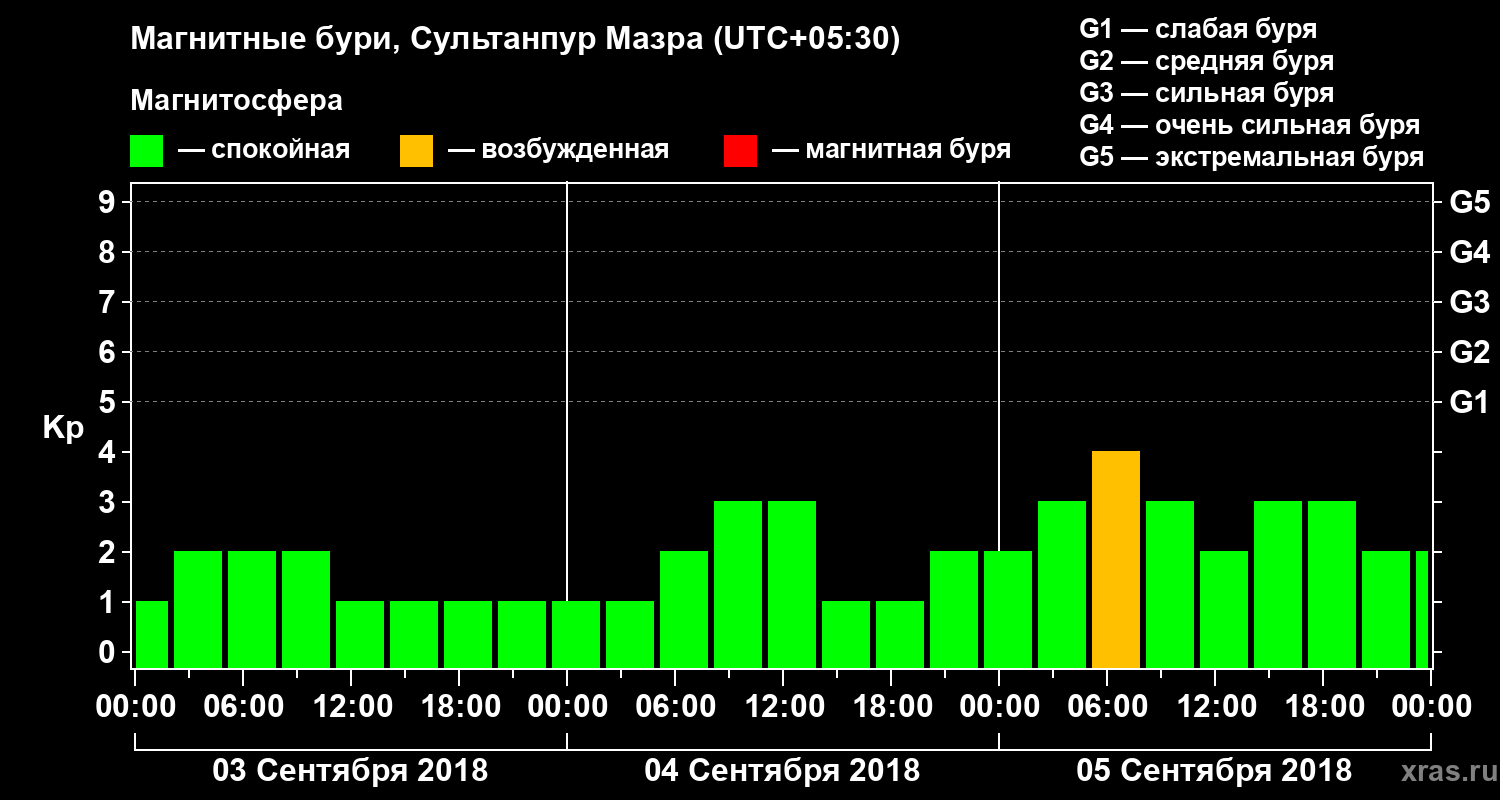1500x800 pixels.
Task: Click the Kp axis title
Action: click(x=64, y=429)
